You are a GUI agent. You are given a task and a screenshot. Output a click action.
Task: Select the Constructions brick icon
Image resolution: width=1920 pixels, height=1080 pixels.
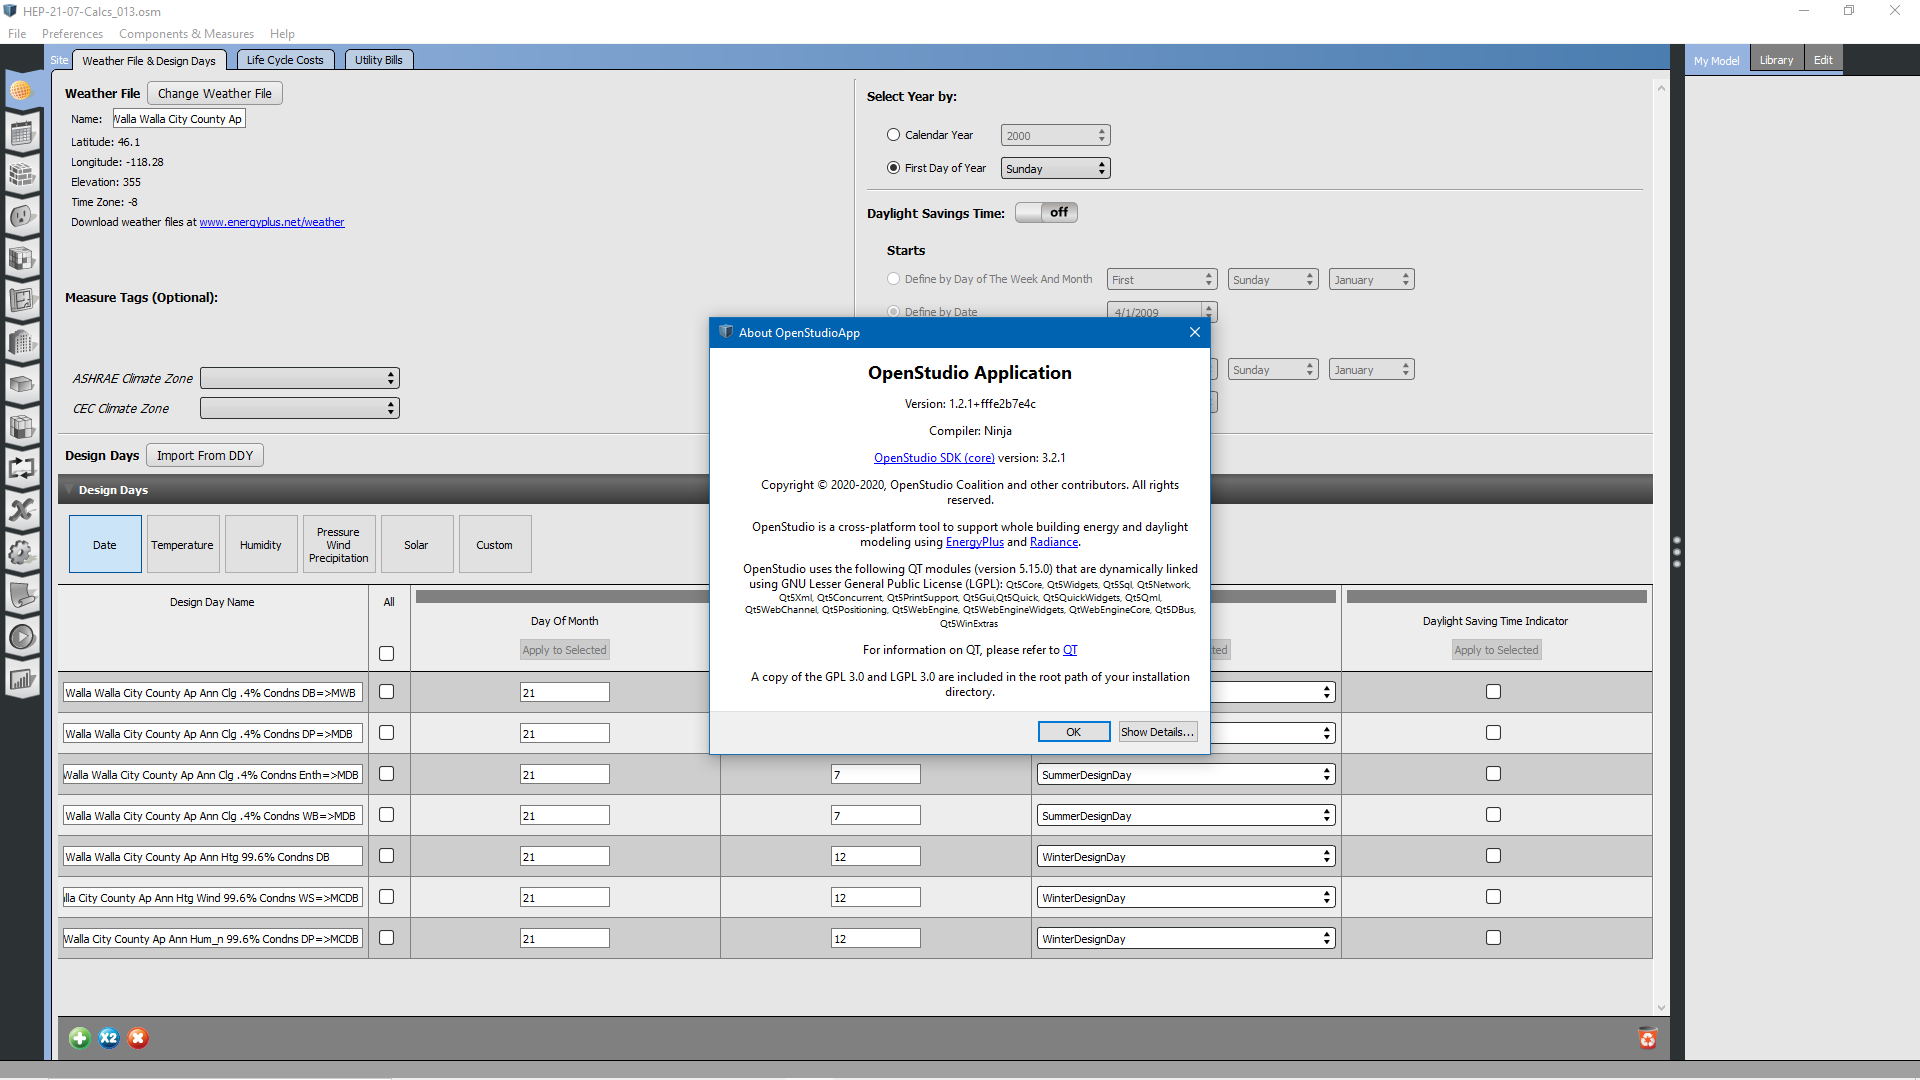[x=22, y=173]
